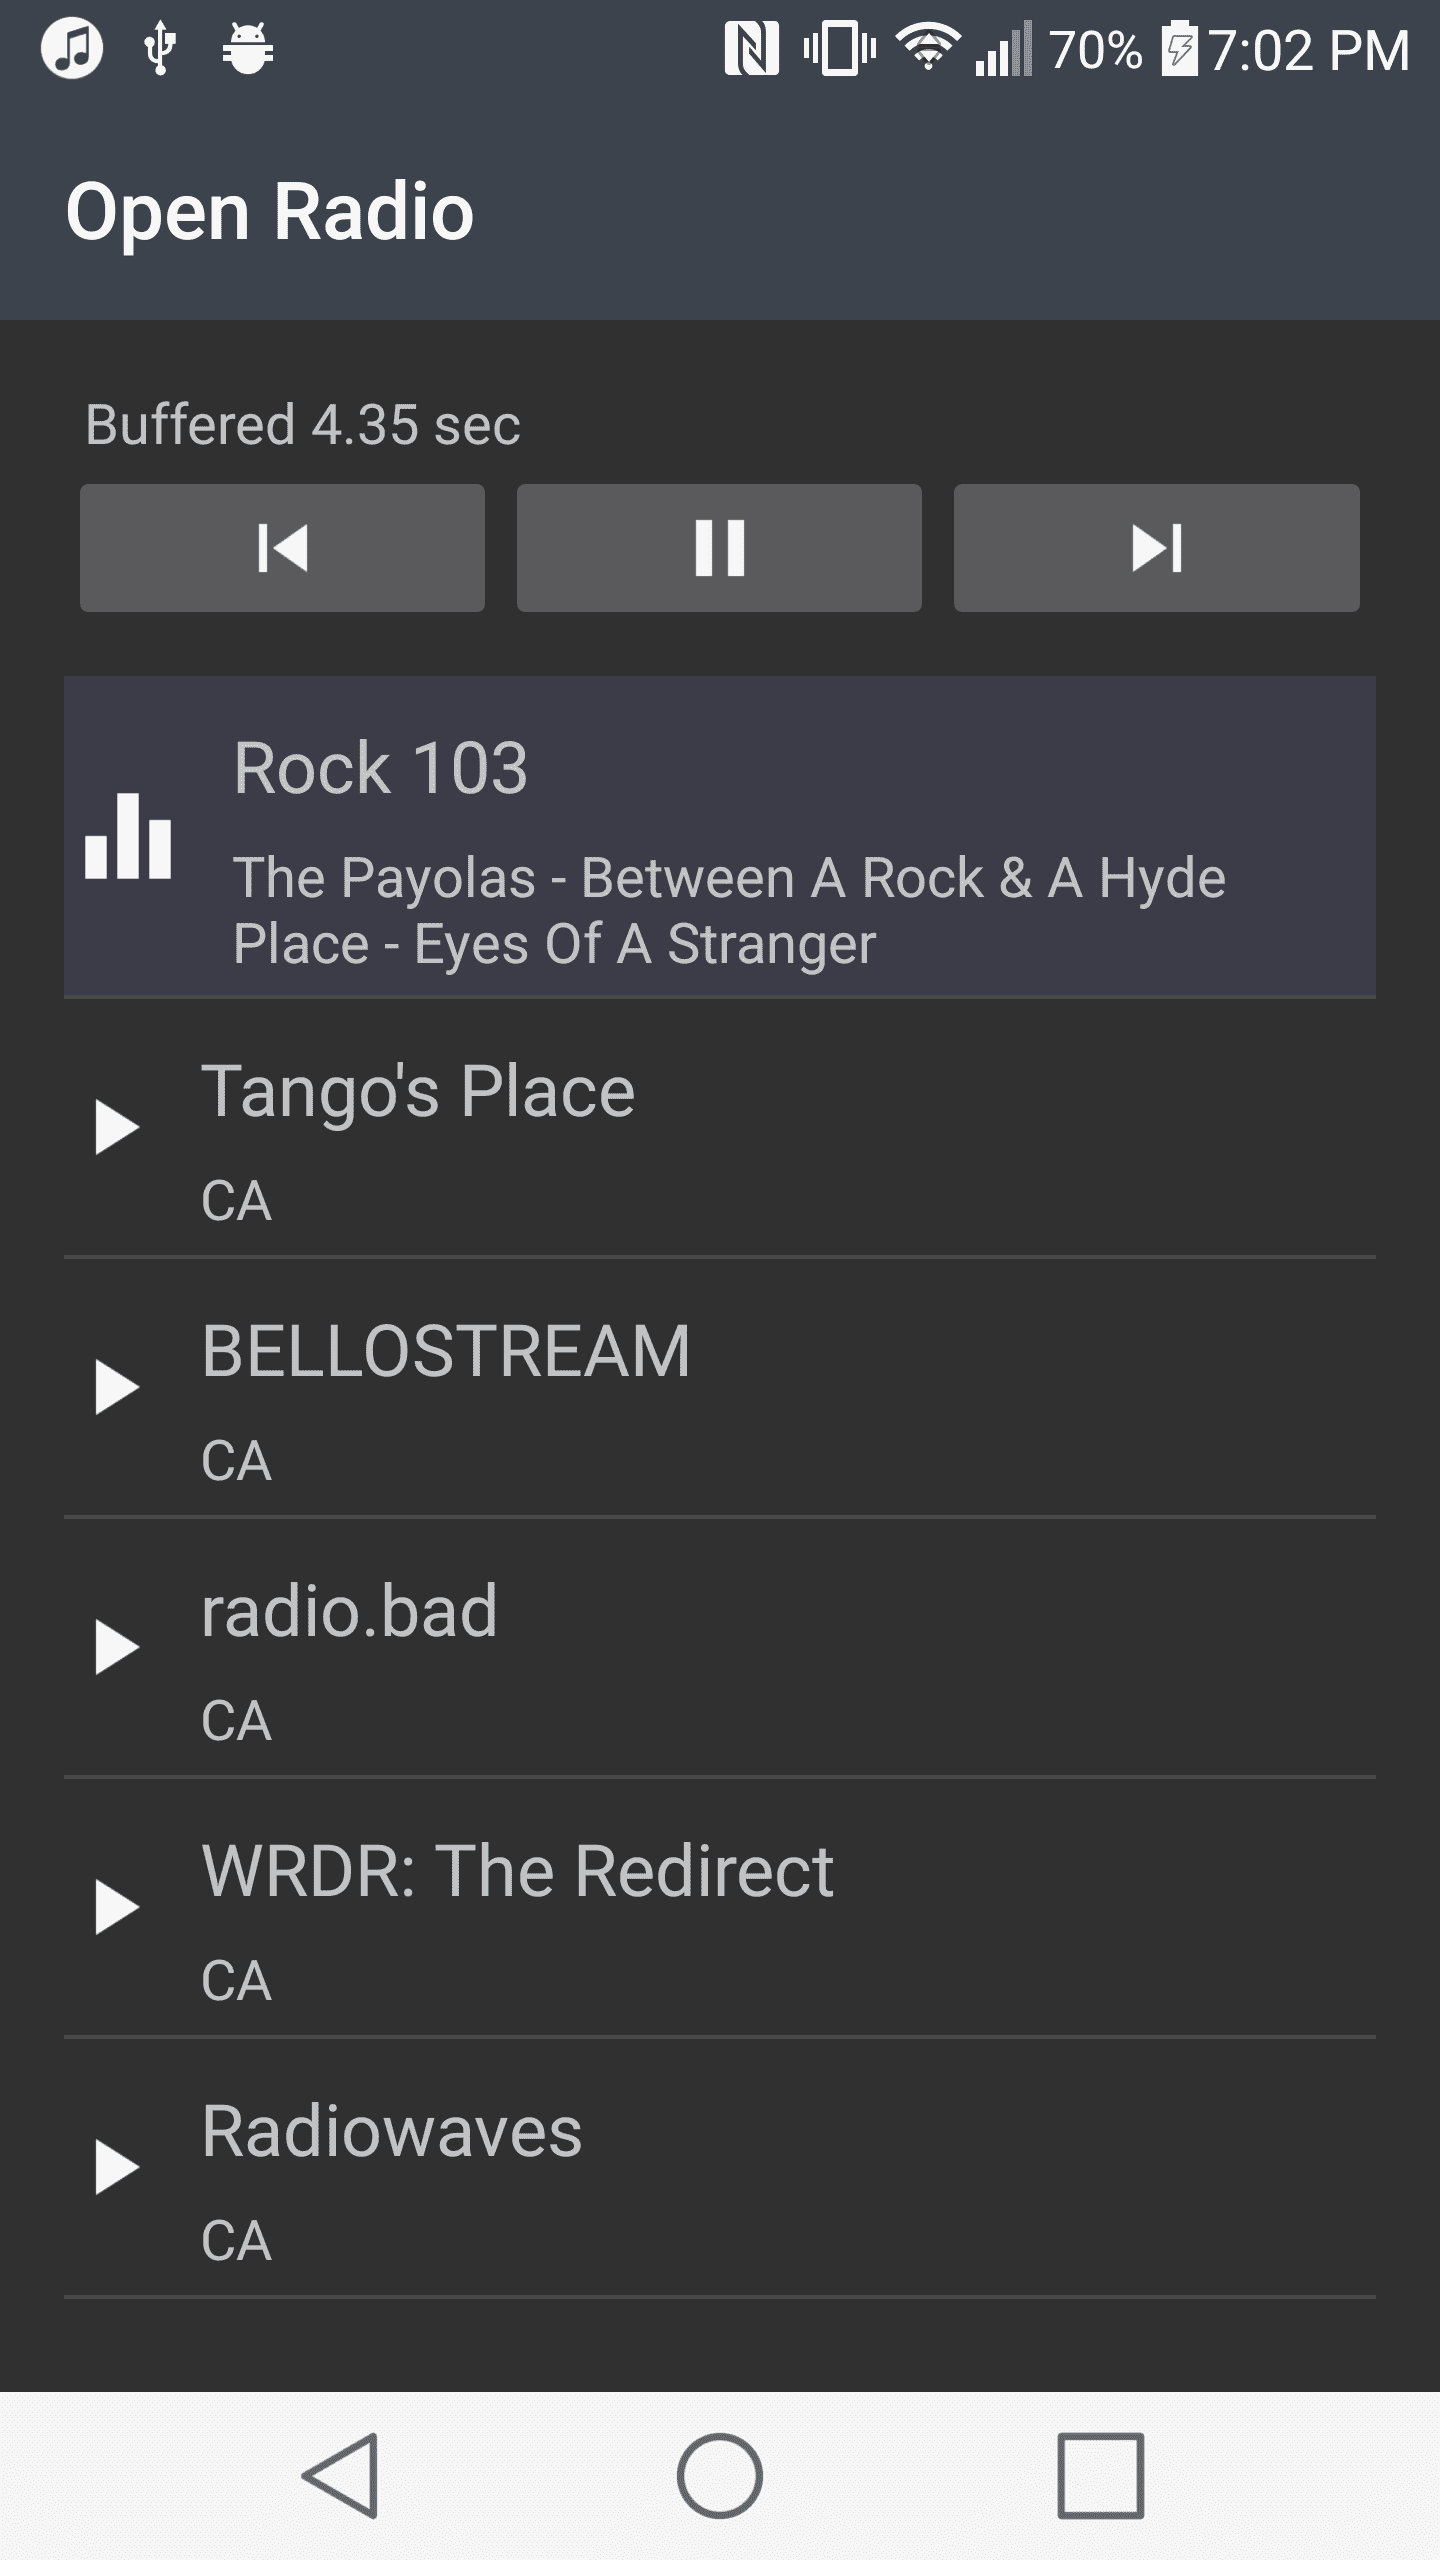Open the recent apps overview

(1100, 2476)
